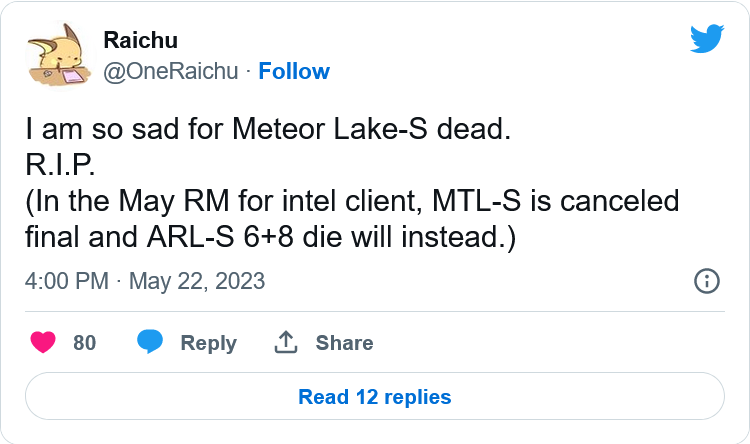Like the tweet with the heart icon

click(43, 342)
